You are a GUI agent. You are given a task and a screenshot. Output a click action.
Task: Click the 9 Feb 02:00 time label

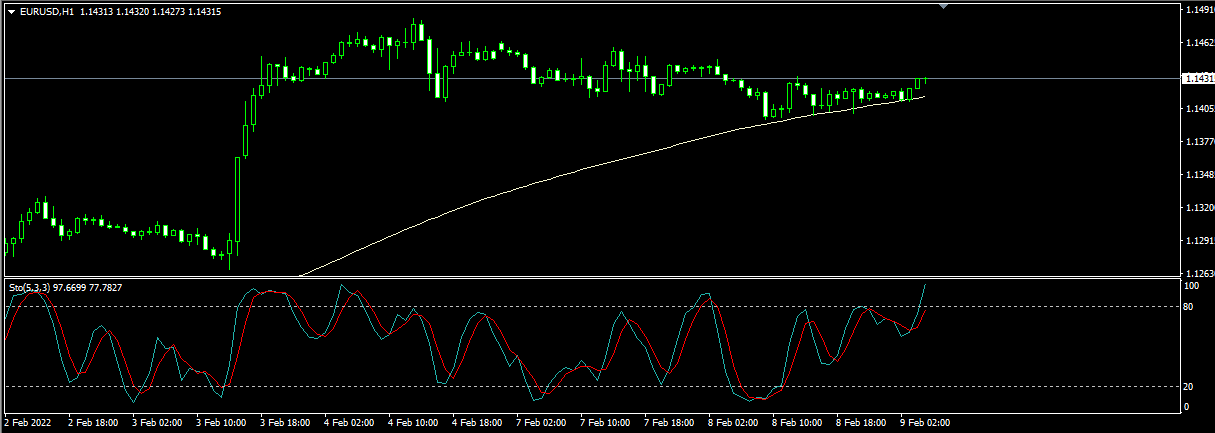coord(925,423)
